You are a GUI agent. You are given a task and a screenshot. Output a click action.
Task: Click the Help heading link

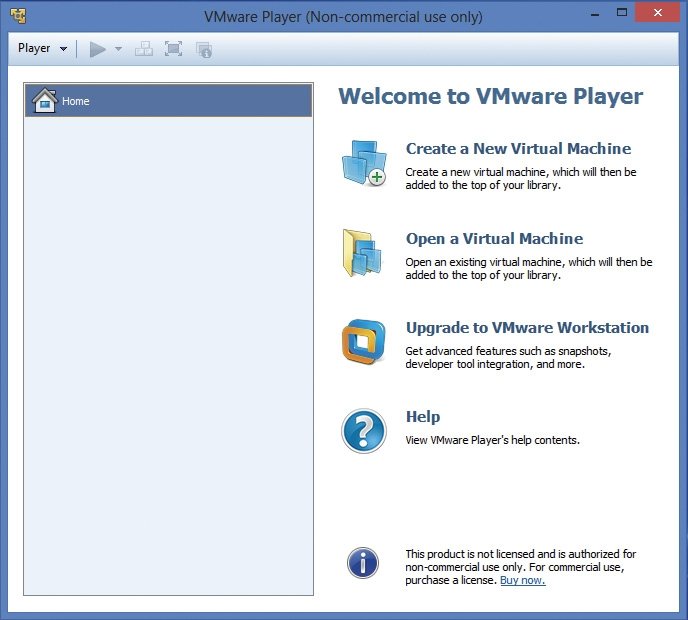click(x=423, y=416)
